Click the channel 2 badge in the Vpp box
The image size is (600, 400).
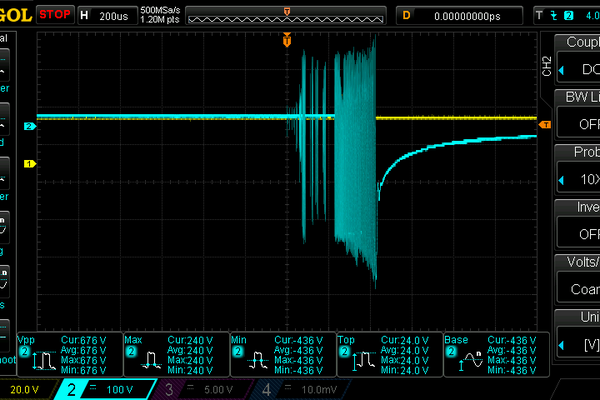click(24, 351)
